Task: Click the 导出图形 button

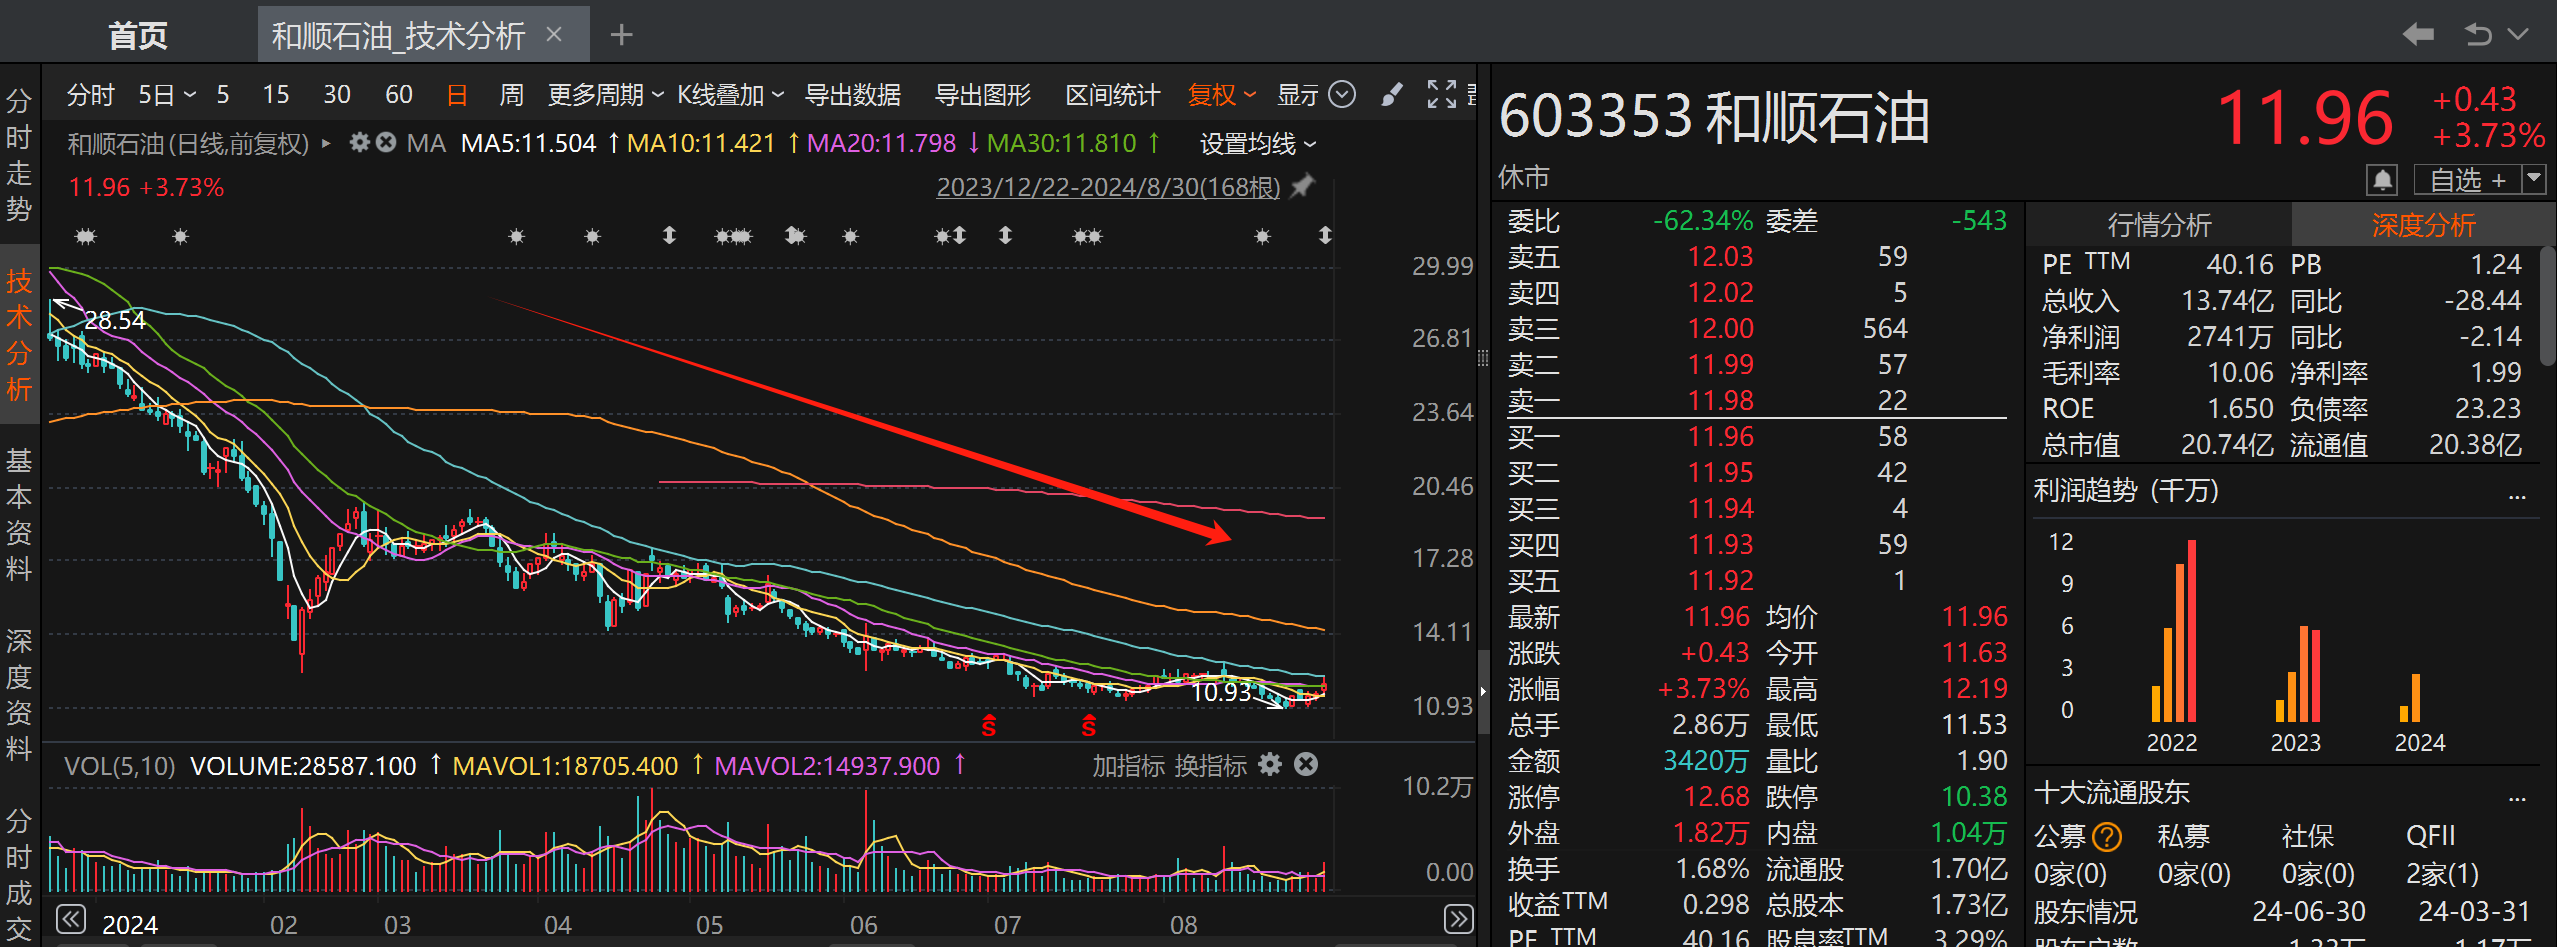Action: coord(983,95)
